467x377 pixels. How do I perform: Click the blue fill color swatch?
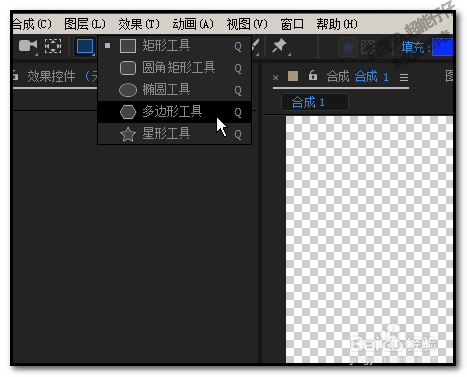442,47
